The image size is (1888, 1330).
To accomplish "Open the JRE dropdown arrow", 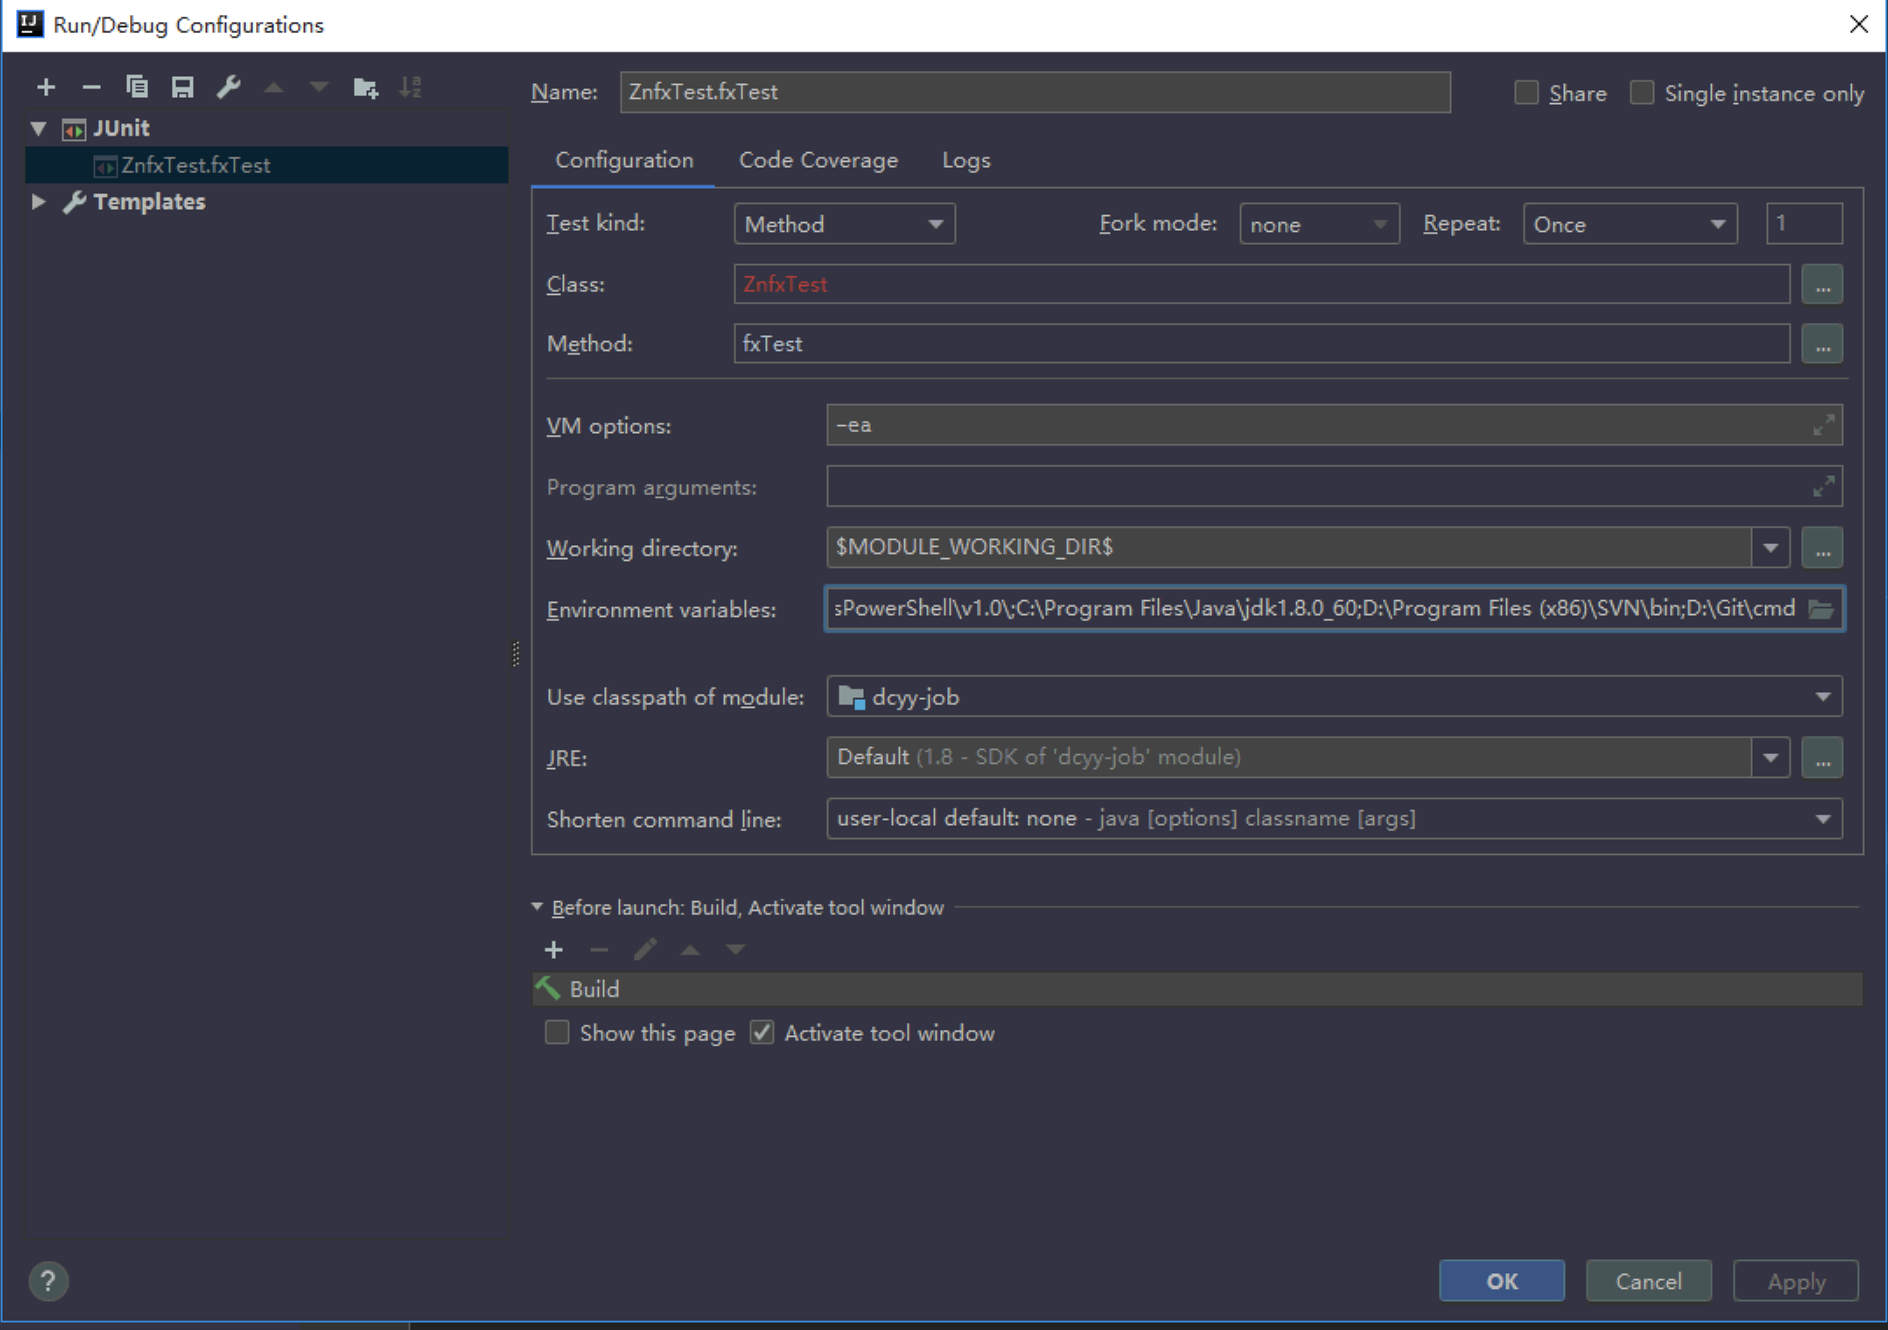I will 1770,758.
